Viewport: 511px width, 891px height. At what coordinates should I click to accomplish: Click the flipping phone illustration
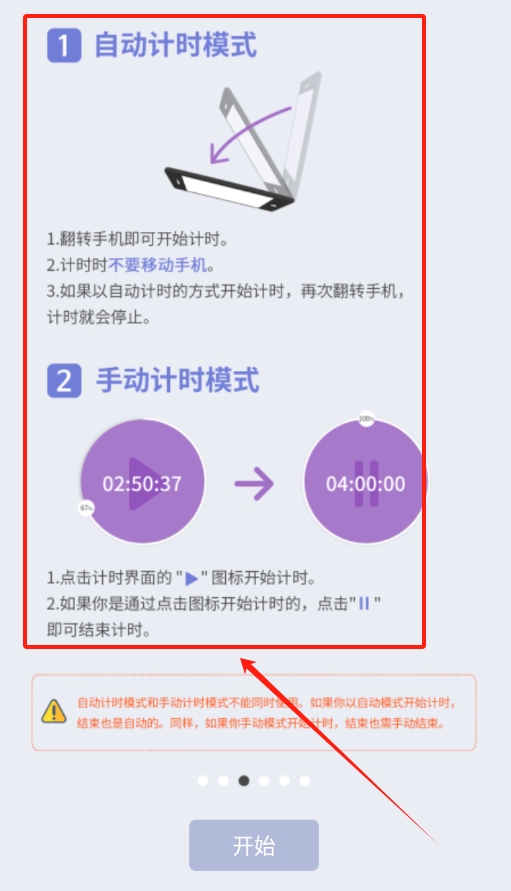244,142
